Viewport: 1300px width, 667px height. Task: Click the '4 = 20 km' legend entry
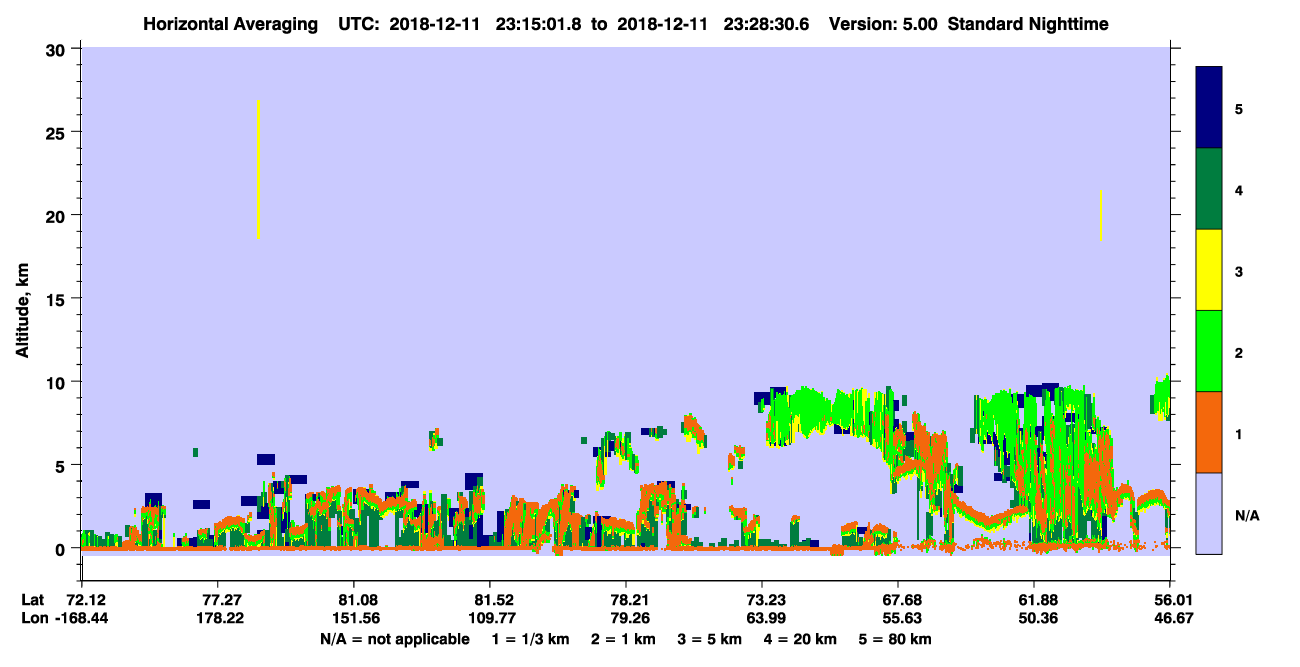pos(801,639)
